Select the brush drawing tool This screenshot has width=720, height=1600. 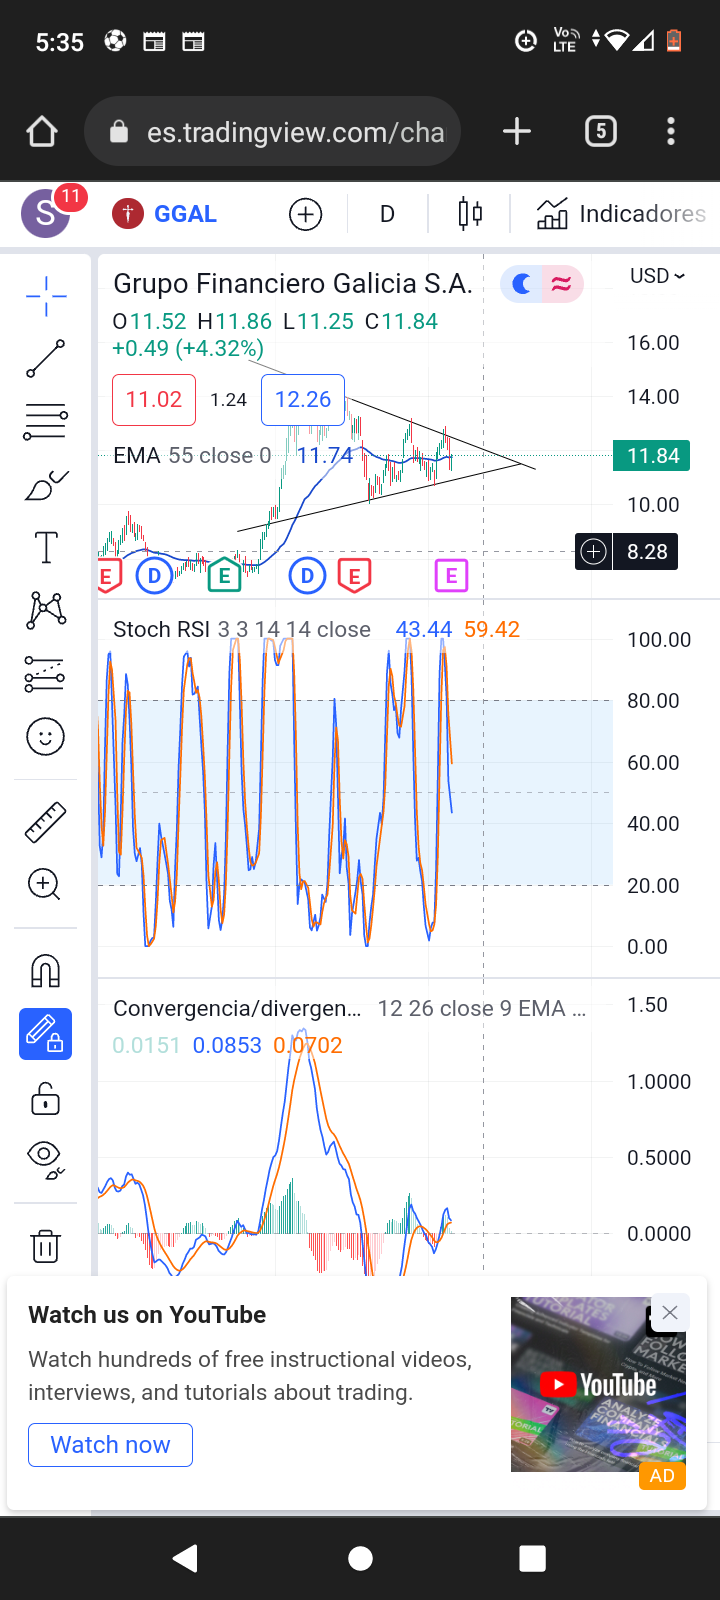tap(46, 485)
